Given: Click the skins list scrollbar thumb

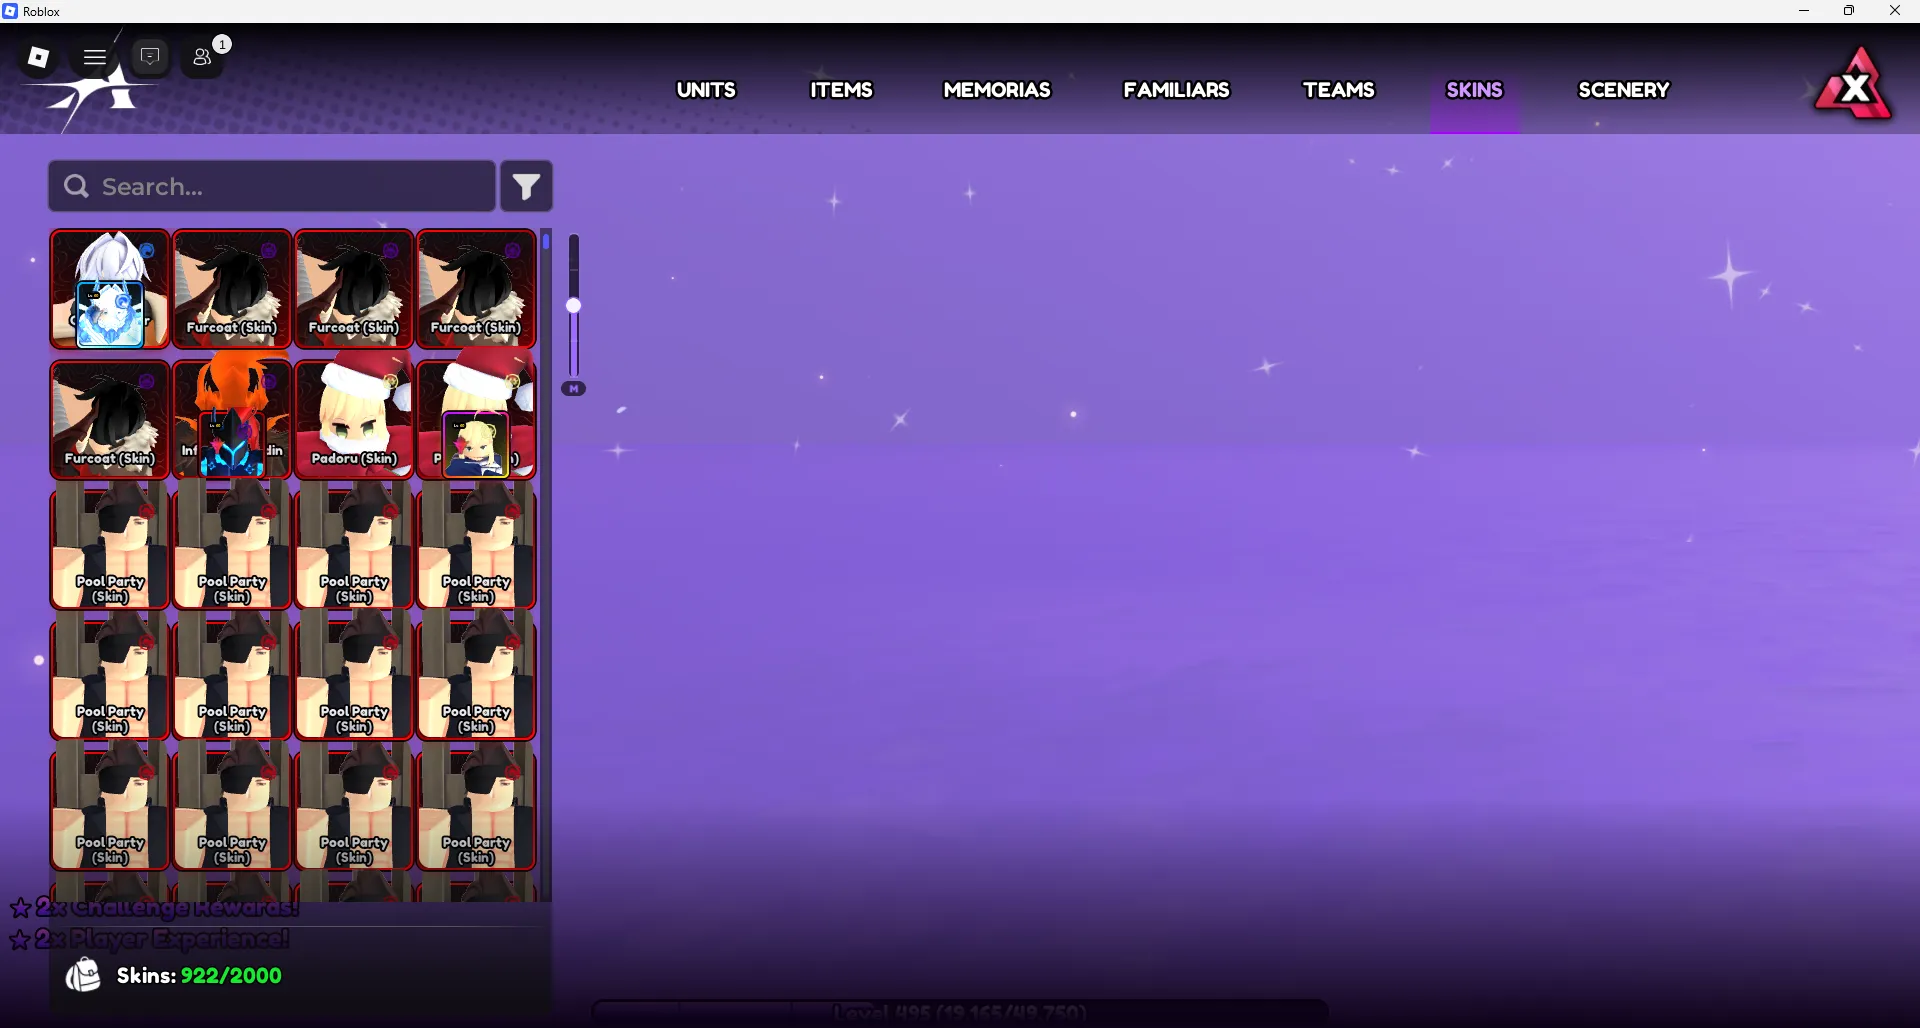Looking at the screenshot, I should coord(546,241).
